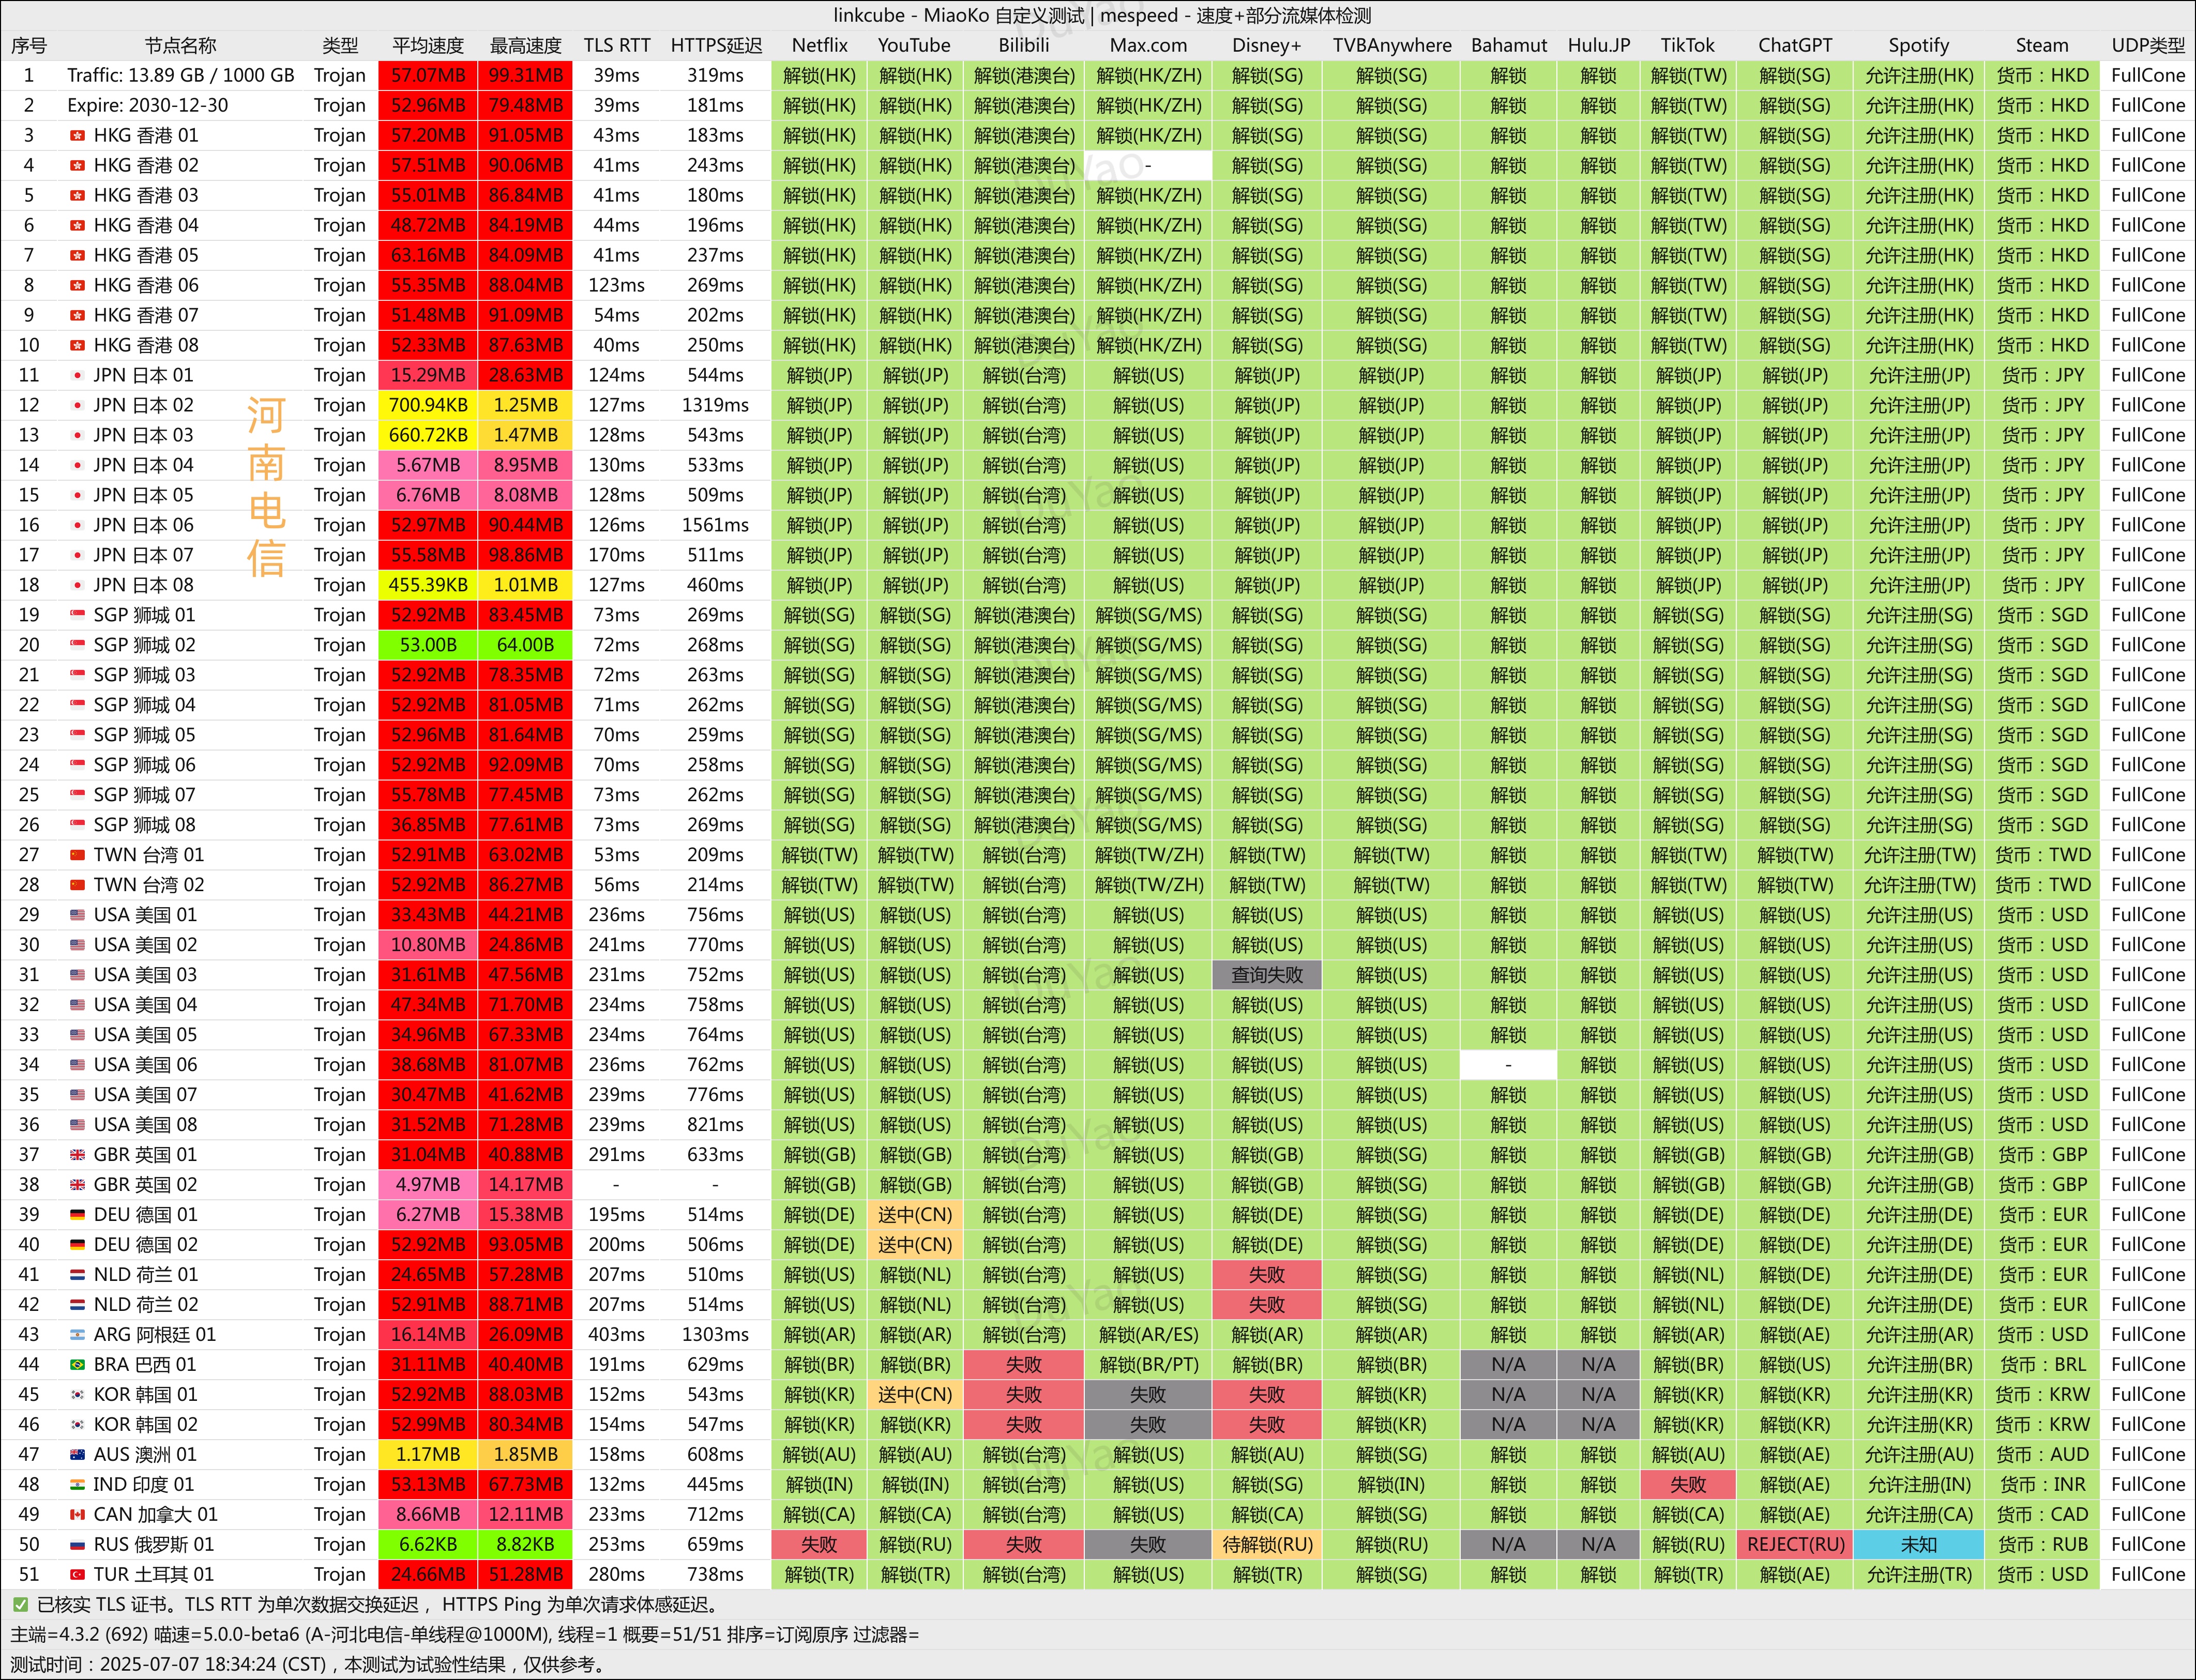Select the Spotify column header

(1919, 45)
